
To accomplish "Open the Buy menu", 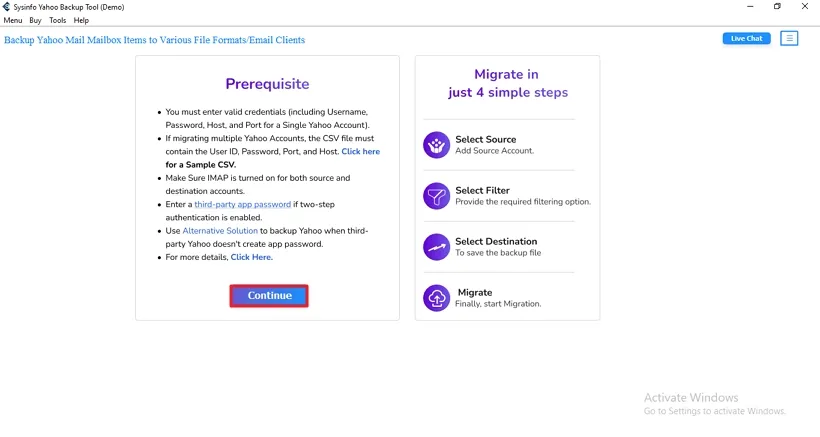I will pyautogui.click(x=36, y=20).
